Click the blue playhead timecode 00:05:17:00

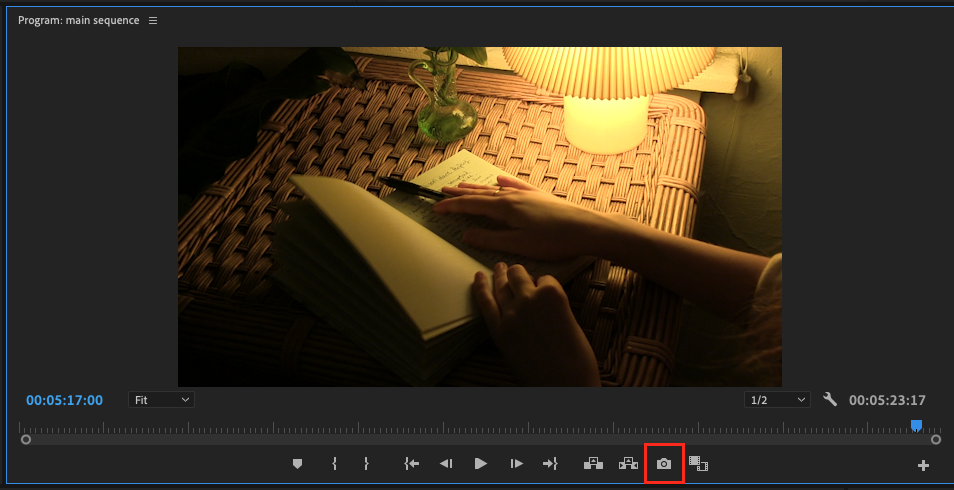[x=64, y=400]
